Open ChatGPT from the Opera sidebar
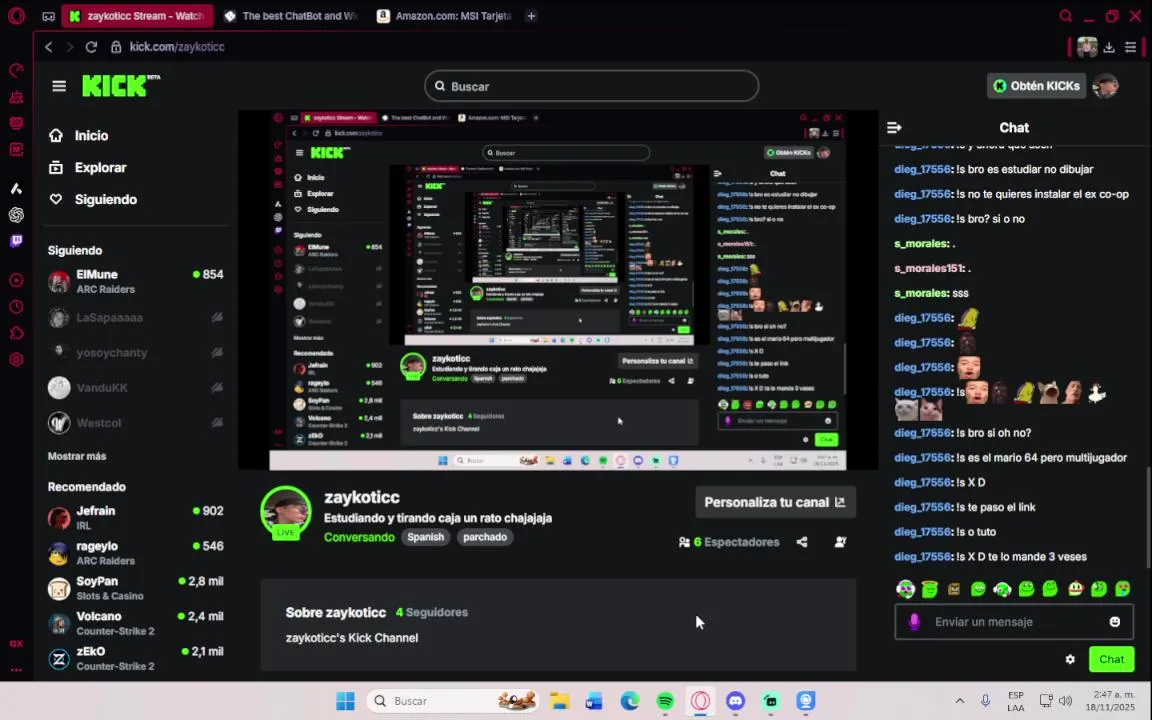Viewport: 1152px width, 720px height. tap(16, 215)
